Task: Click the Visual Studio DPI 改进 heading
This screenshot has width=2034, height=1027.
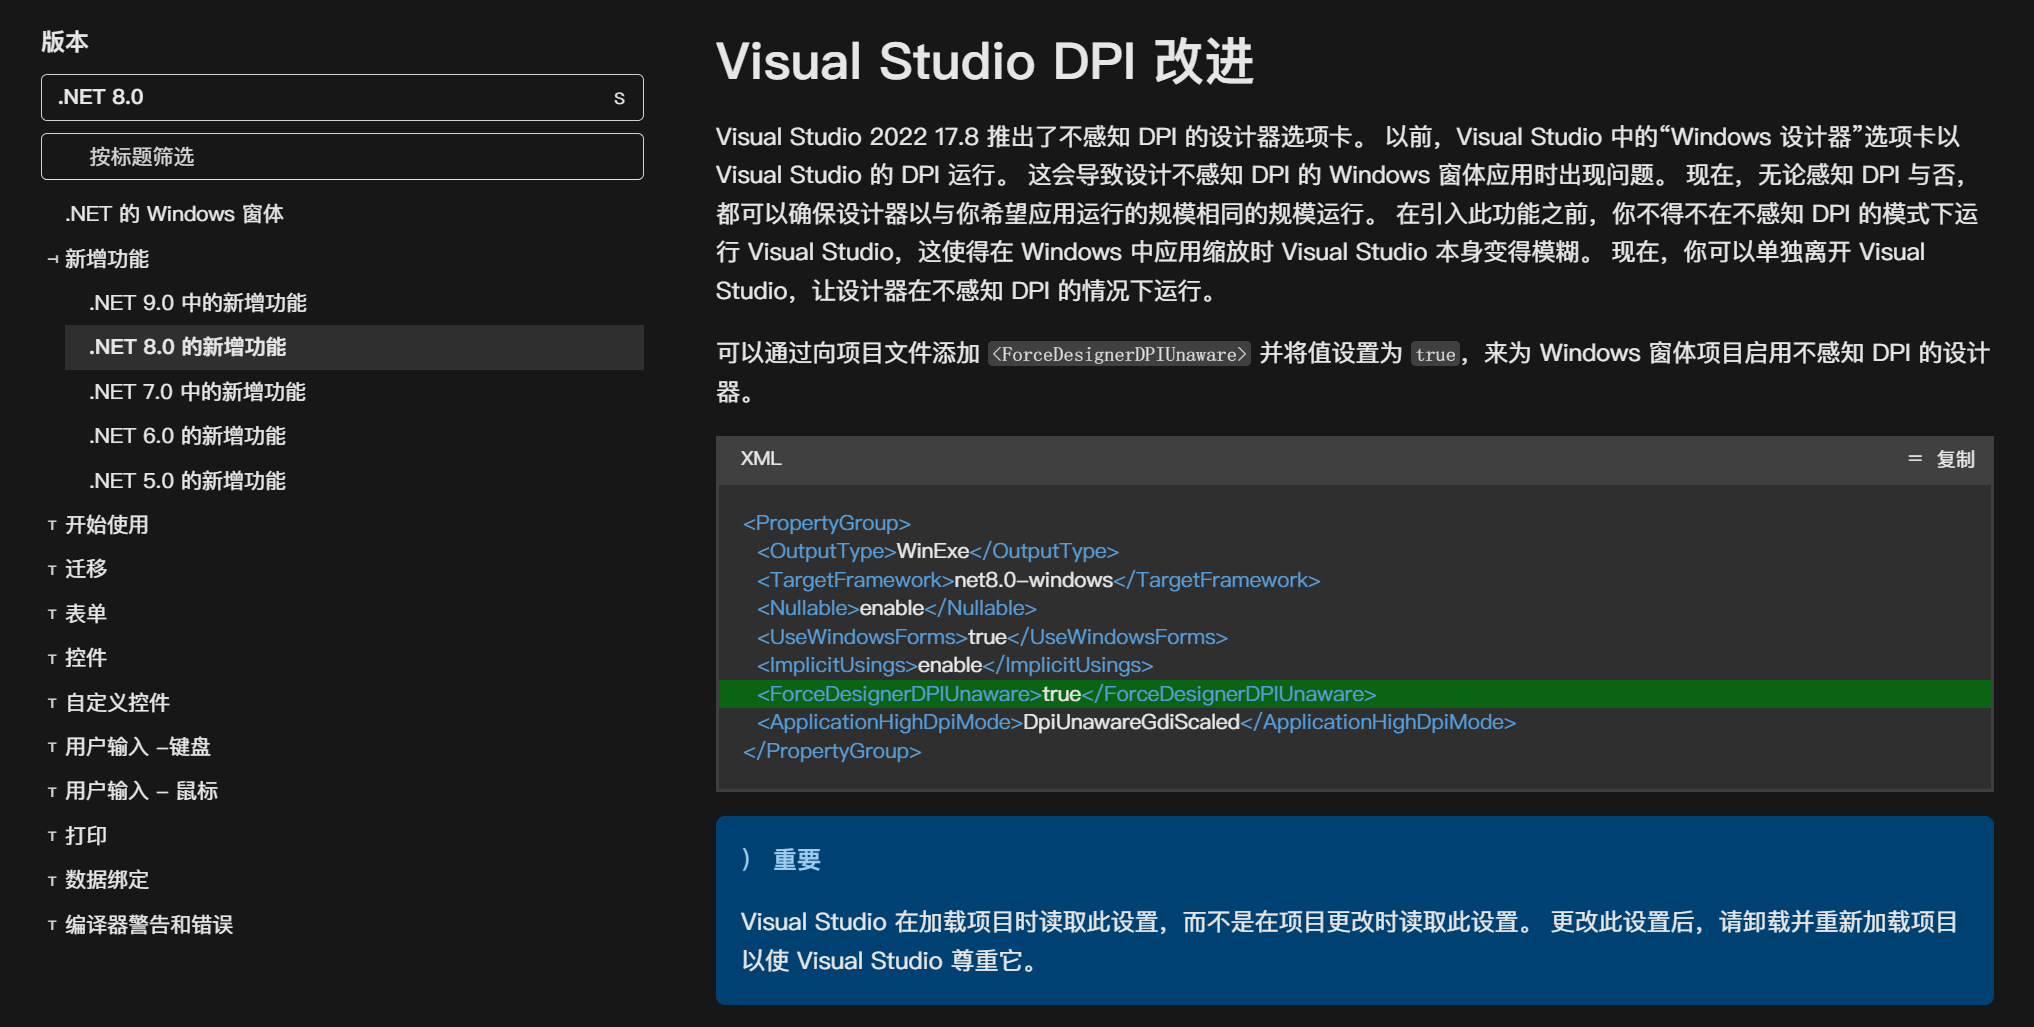Action: pyautogui.click(x=985, y=61)
